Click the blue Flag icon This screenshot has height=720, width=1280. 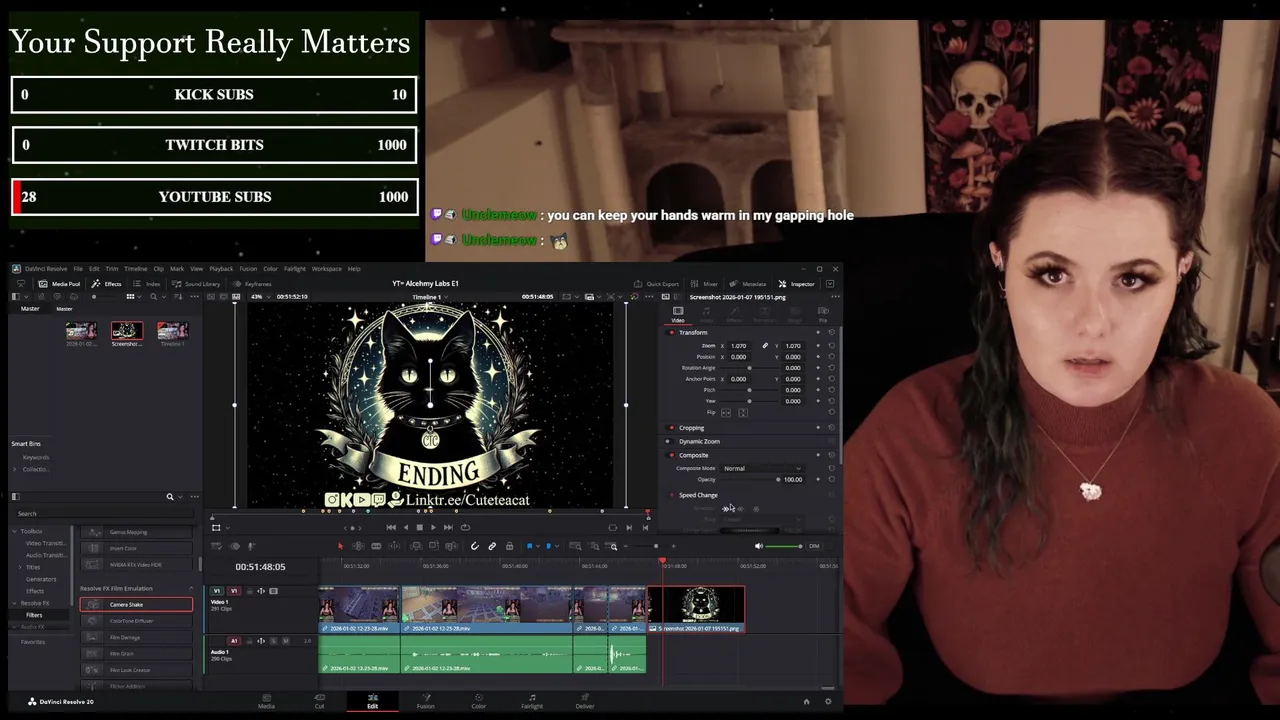[x=529, y=546]
